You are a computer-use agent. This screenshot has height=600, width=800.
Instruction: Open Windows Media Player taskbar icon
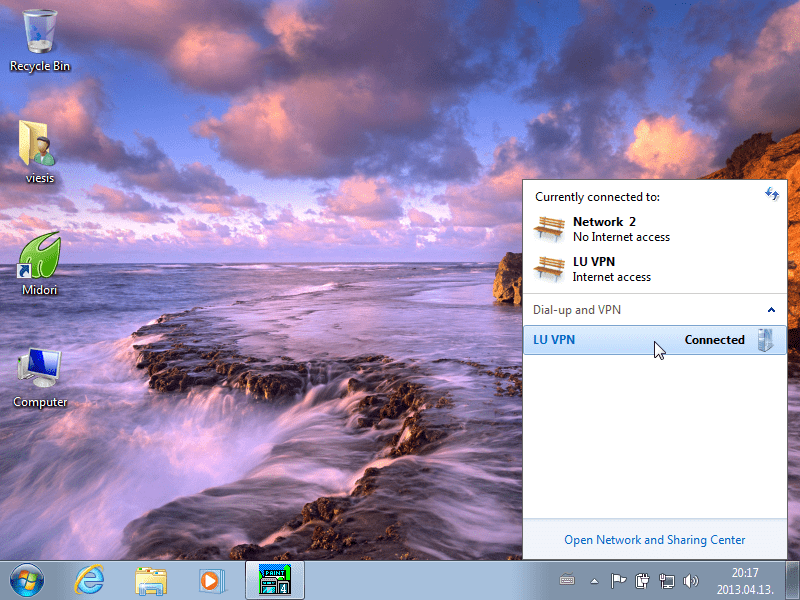click(212, 581)
